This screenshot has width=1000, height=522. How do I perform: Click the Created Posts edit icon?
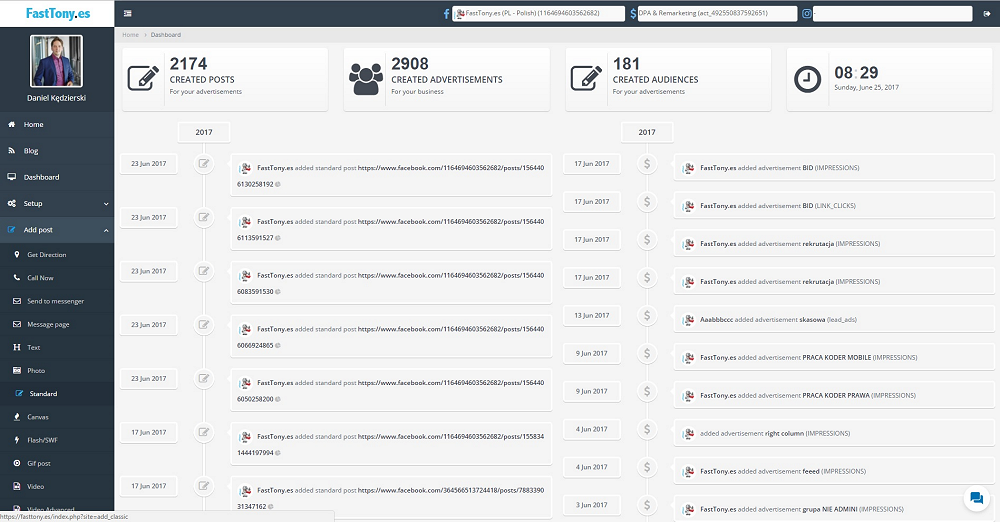(x=143, y=78)
